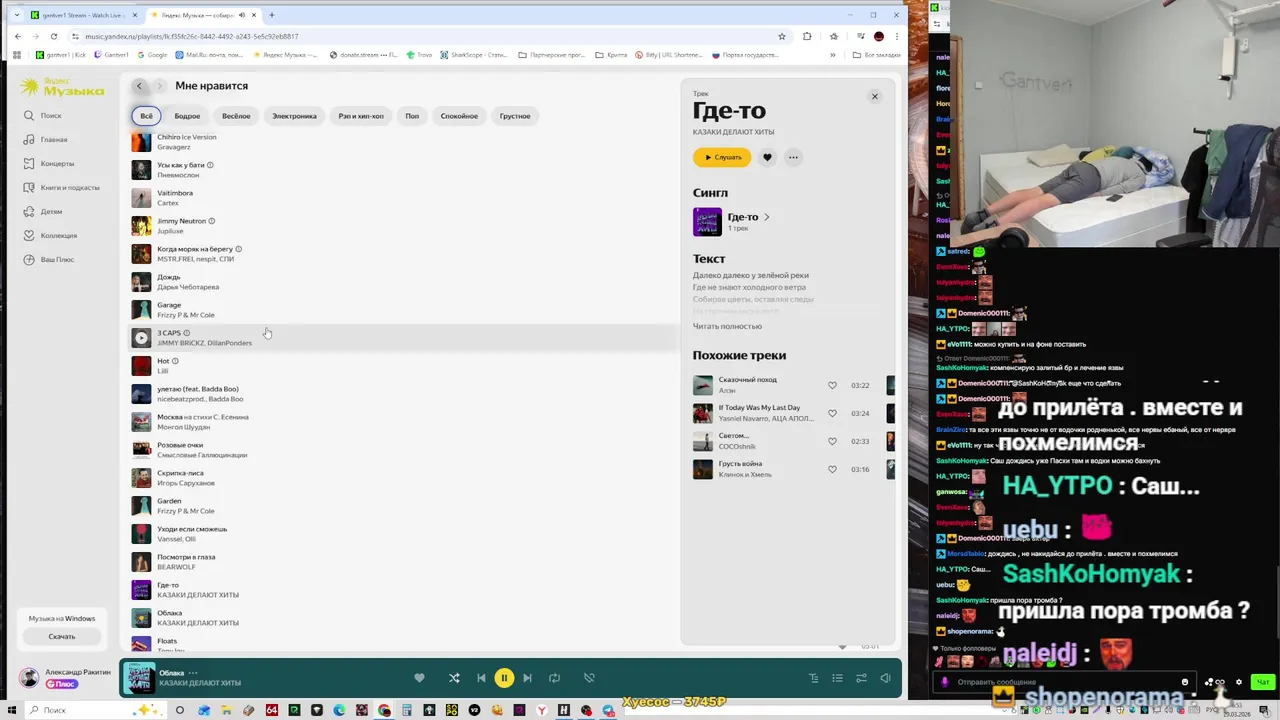Open more options for Где-то track
1280x720 pixels.
pyautogui.click(x=793, y=157)
